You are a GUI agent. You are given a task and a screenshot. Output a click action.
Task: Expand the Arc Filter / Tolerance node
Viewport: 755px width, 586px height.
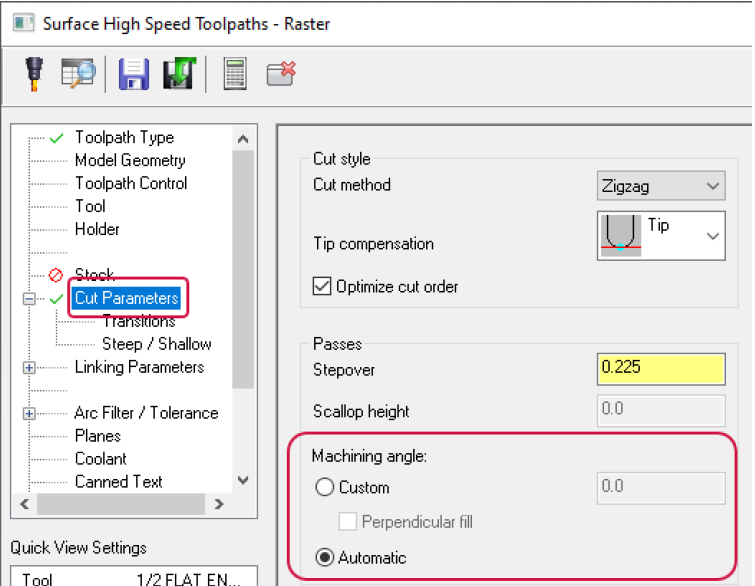click(x=29, y=414)
